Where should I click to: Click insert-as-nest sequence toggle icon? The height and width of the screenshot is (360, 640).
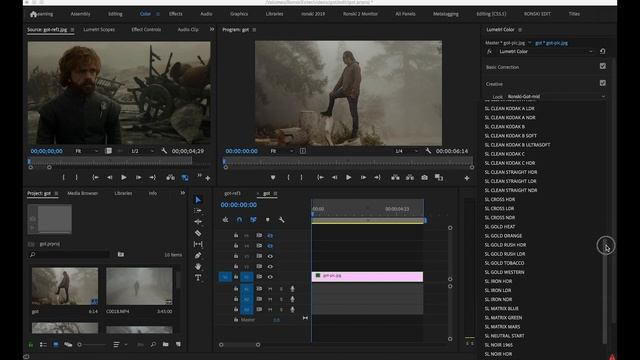pyautogui.click(x=225, y=220)
